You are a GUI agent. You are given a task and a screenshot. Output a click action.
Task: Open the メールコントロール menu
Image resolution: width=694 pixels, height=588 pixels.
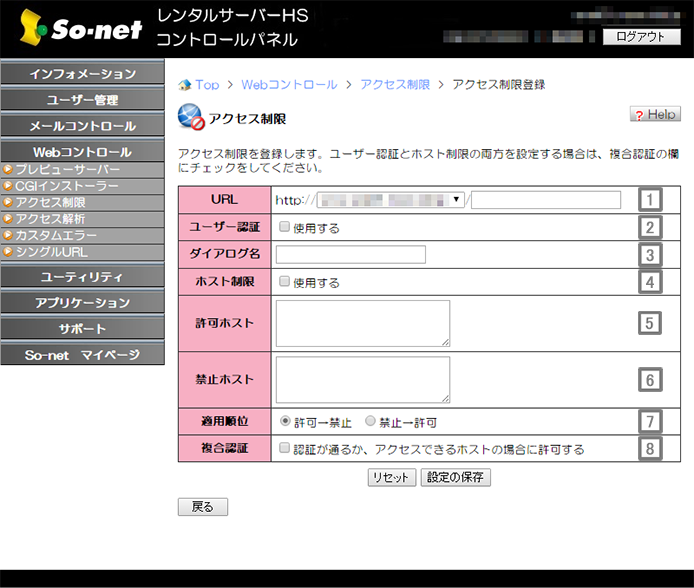pos(82,126)
